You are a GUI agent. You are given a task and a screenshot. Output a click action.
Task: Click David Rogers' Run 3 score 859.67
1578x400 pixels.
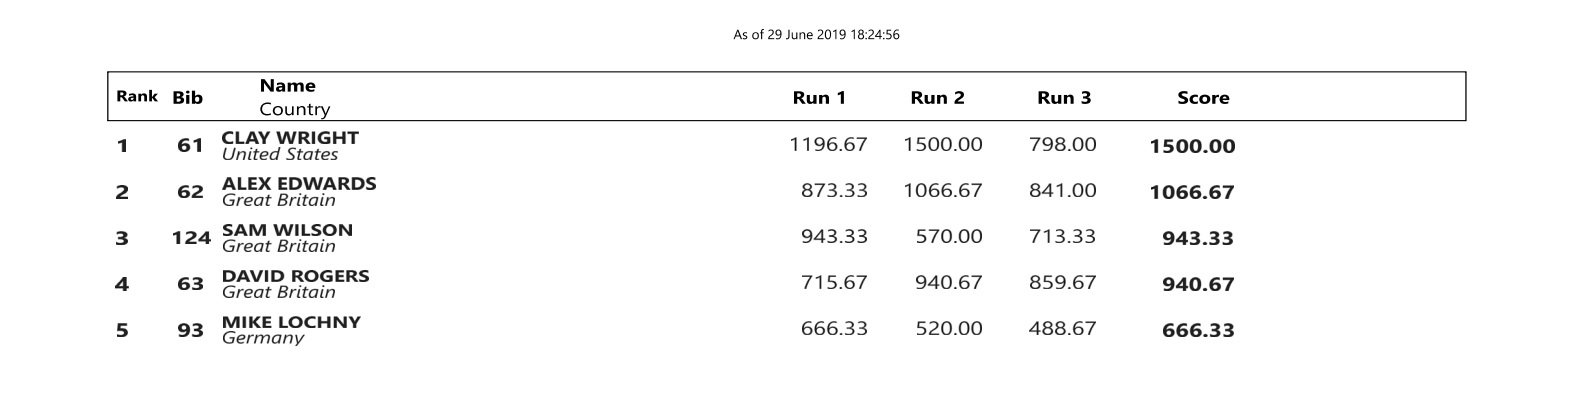pyautogui.click(x=1062, y=282)
